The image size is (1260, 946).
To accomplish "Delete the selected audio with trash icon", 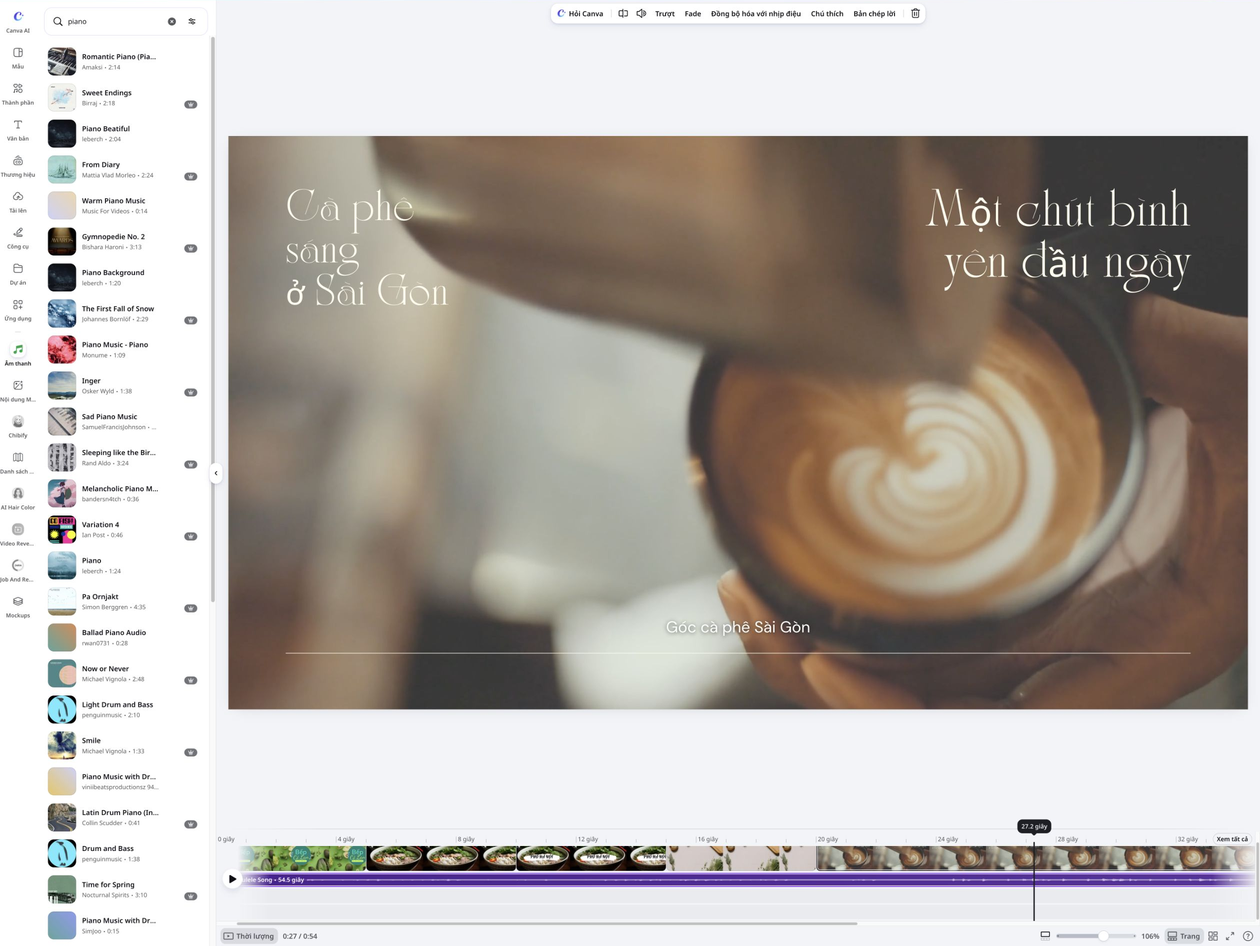I will (x=915, y=14).
